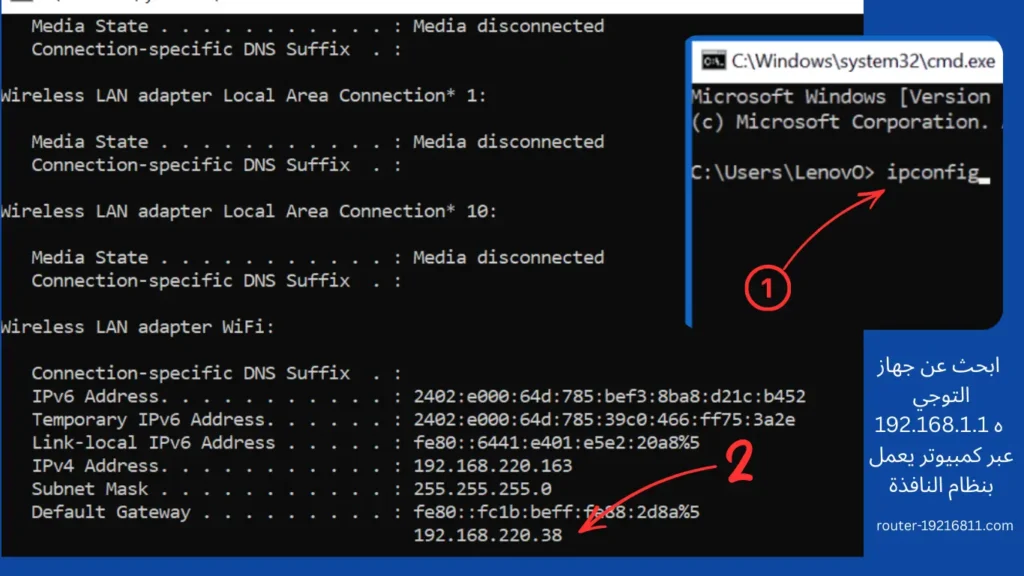Click the red handwritten number 2 annotation
The image size is (1024, 576).
(739, 467)
